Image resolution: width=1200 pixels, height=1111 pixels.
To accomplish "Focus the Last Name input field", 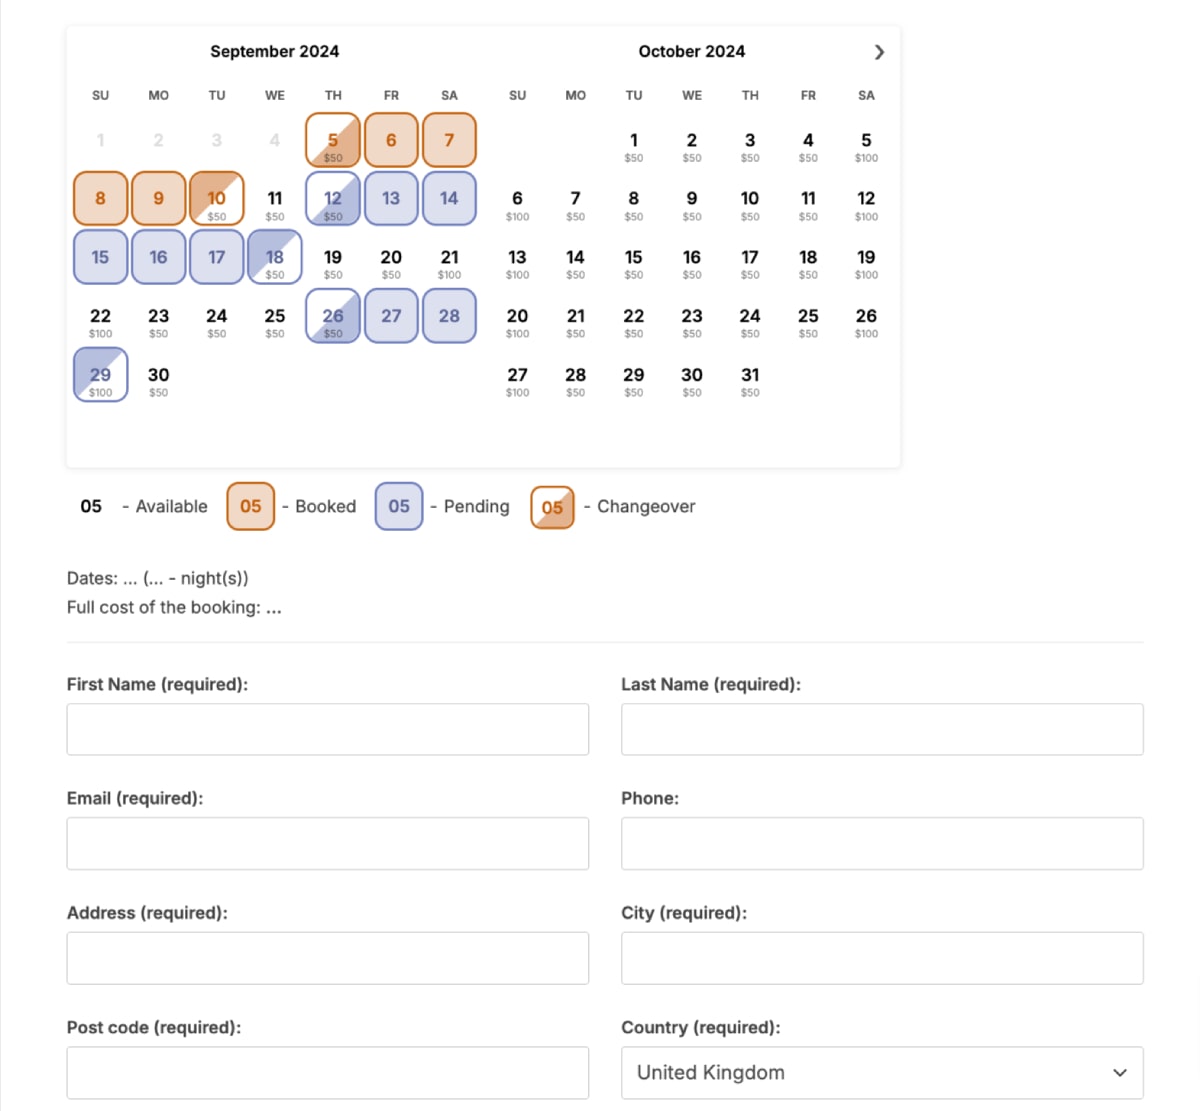I will pos(882,729).
